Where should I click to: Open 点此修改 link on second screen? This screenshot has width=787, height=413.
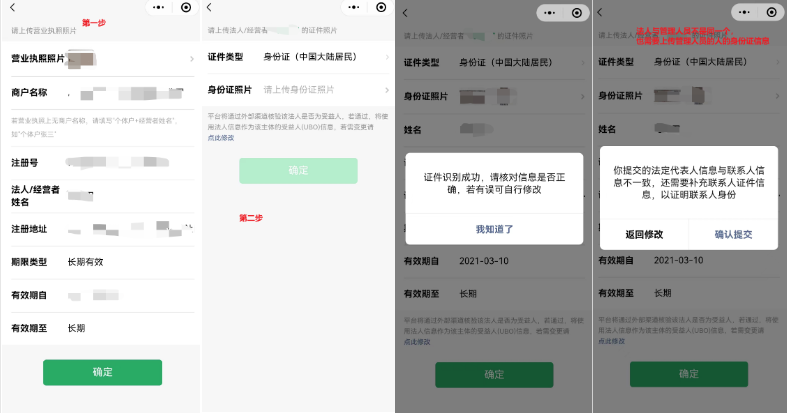coord(221,138)
